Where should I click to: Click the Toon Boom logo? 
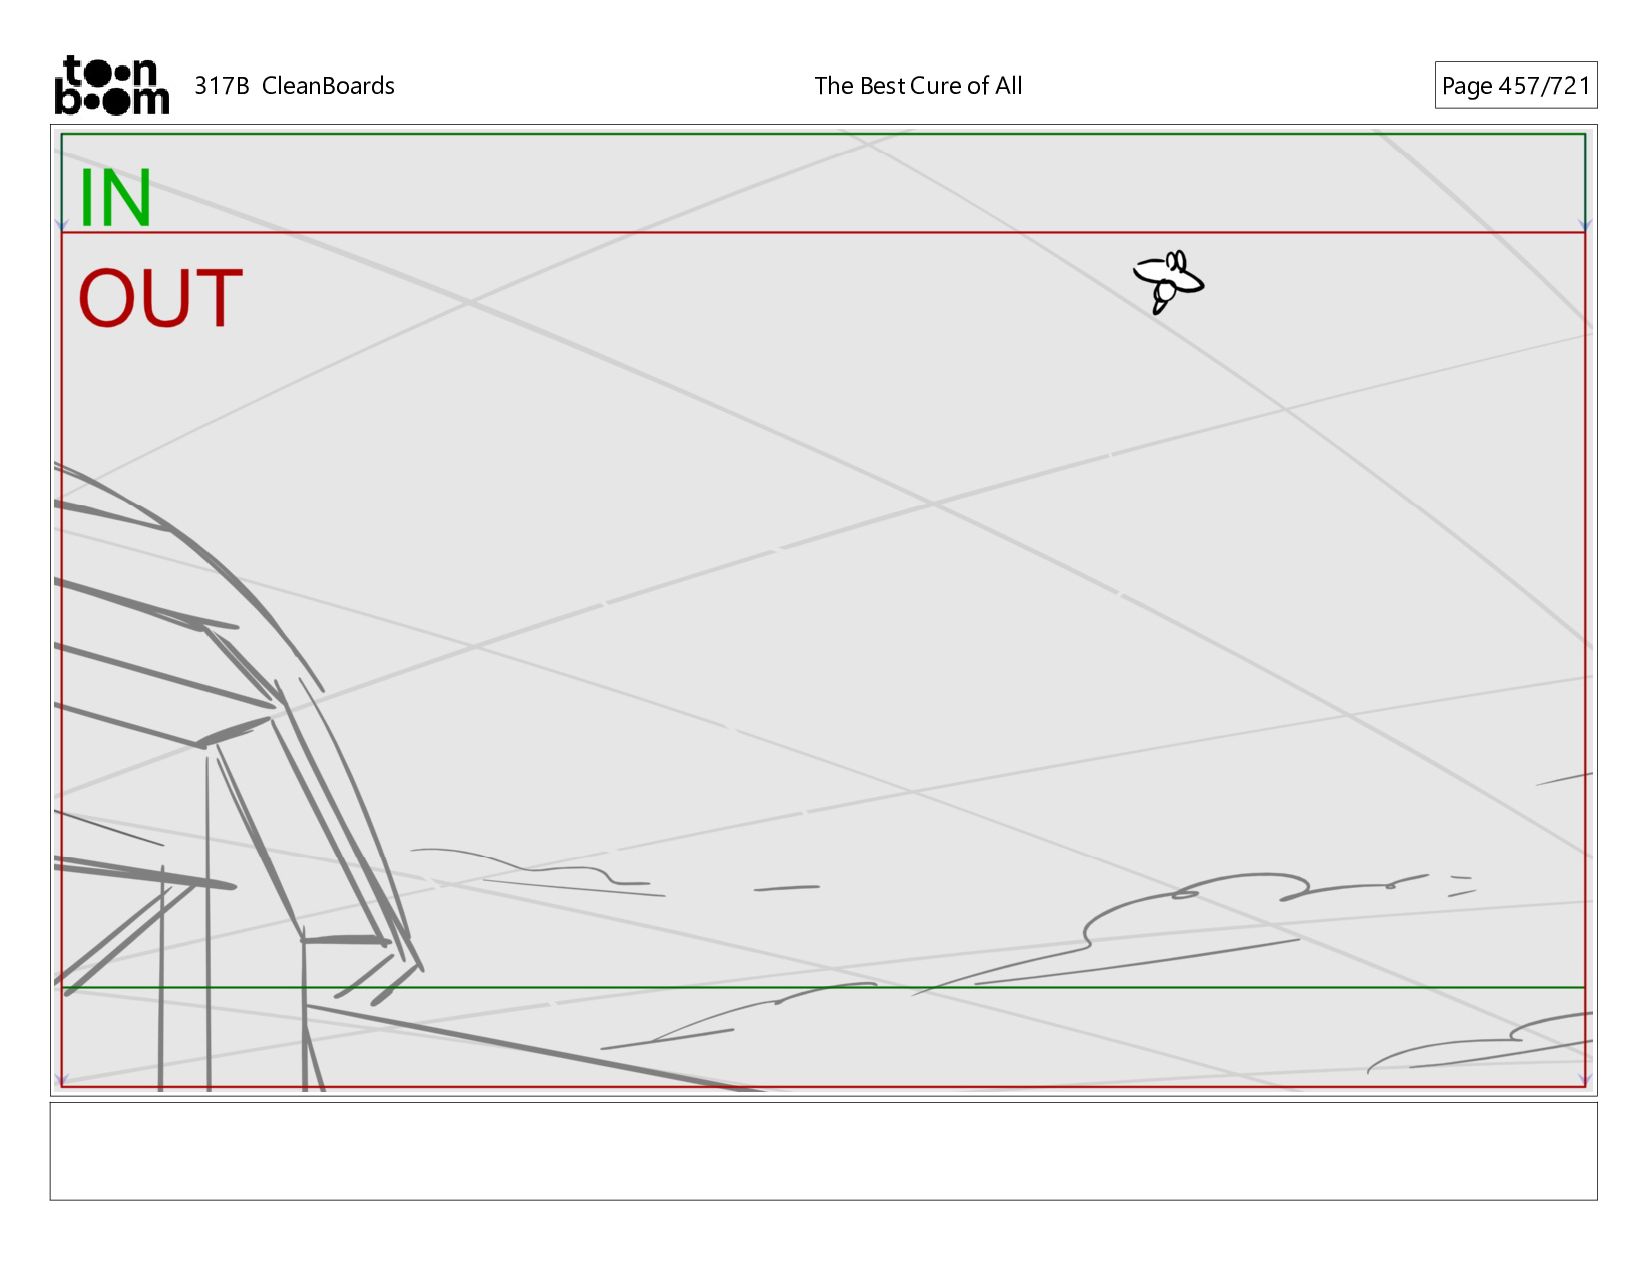click(x=111, y=85)
